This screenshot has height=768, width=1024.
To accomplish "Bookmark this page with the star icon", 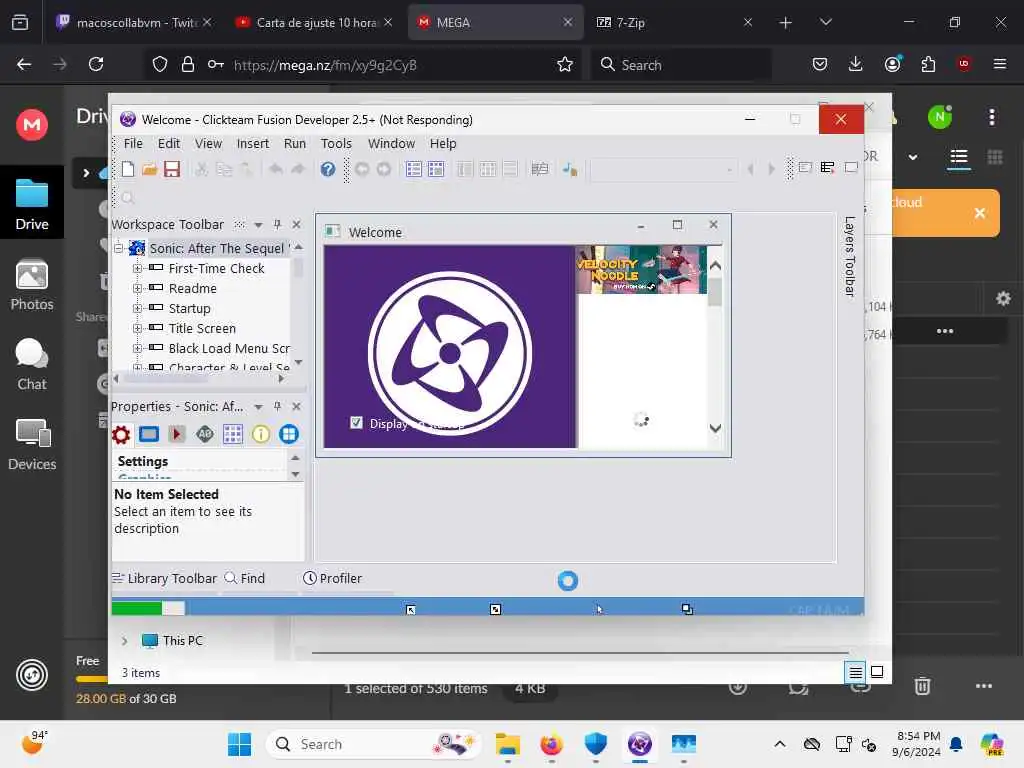I will pos(565,64).
